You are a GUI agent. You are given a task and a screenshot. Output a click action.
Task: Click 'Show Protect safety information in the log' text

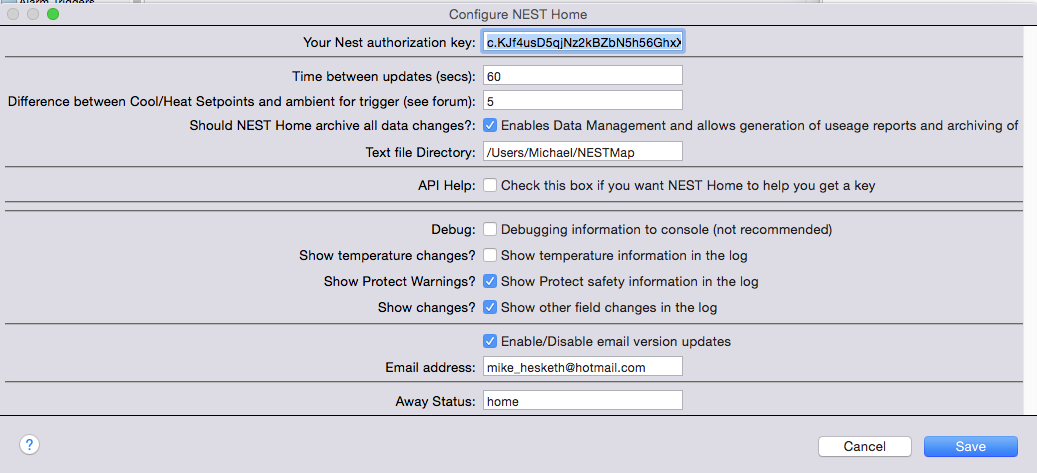click(630, 281)
